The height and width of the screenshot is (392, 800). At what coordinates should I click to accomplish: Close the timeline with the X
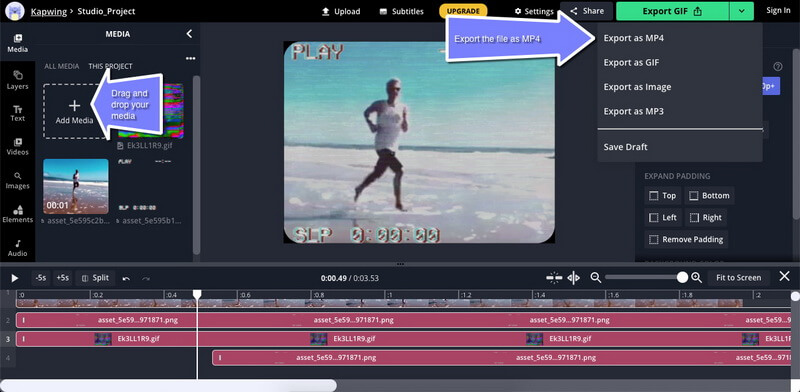[785, 277]
